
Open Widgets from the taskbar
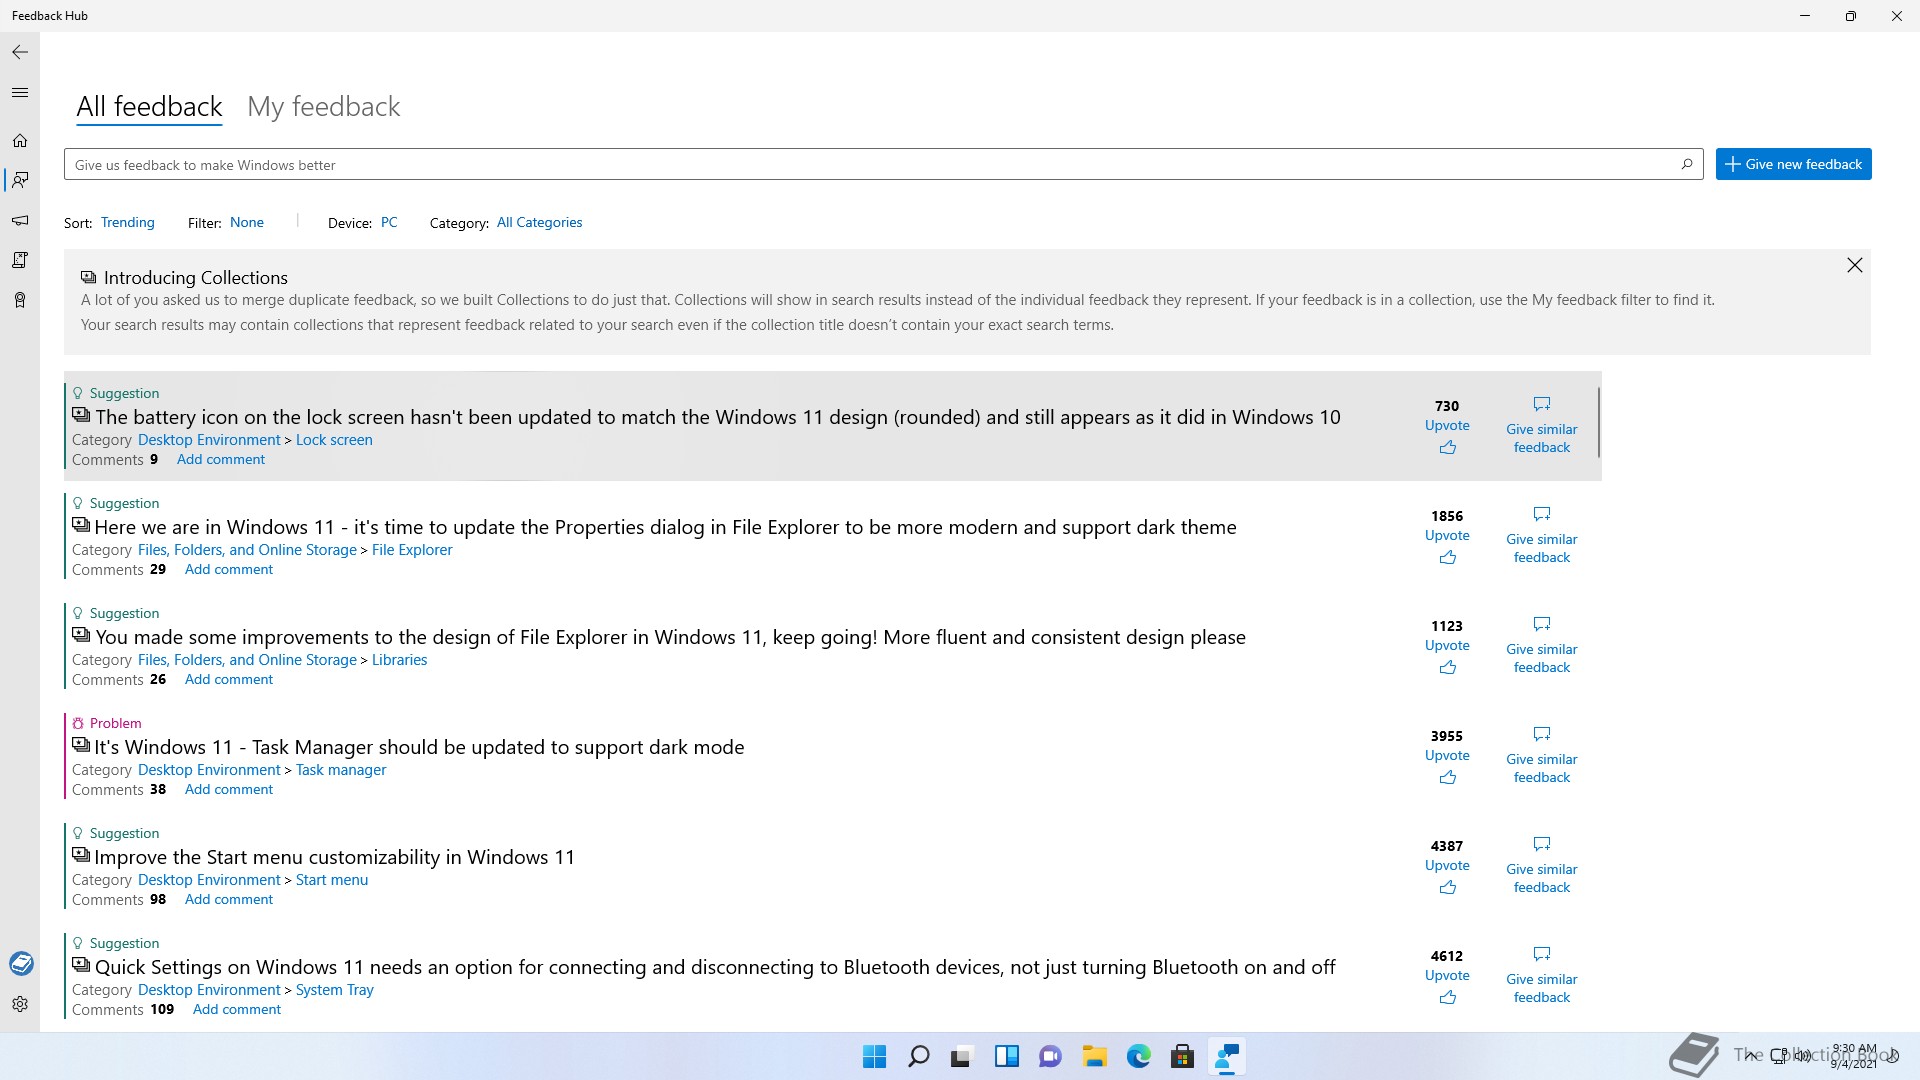pos(1006,1056)
